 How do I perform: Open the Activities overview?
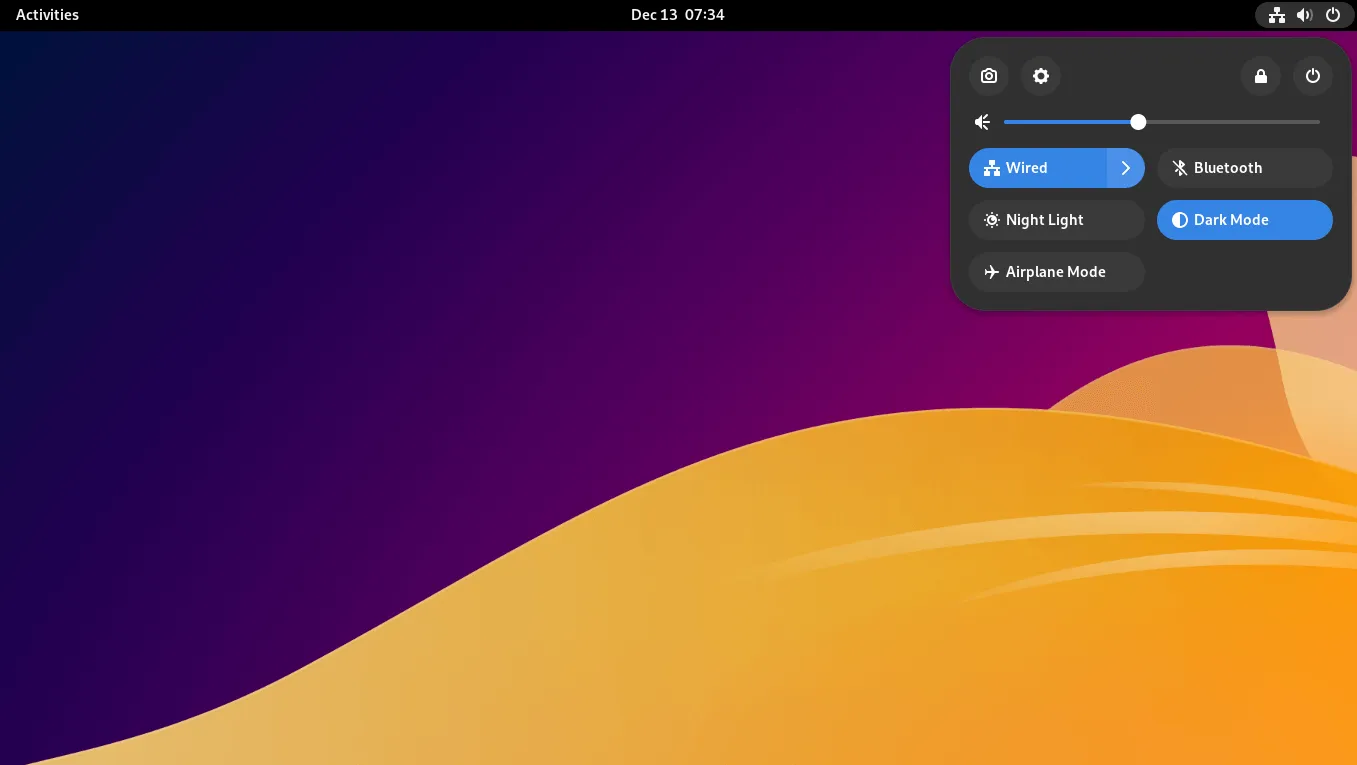click(x=46, y=14)
